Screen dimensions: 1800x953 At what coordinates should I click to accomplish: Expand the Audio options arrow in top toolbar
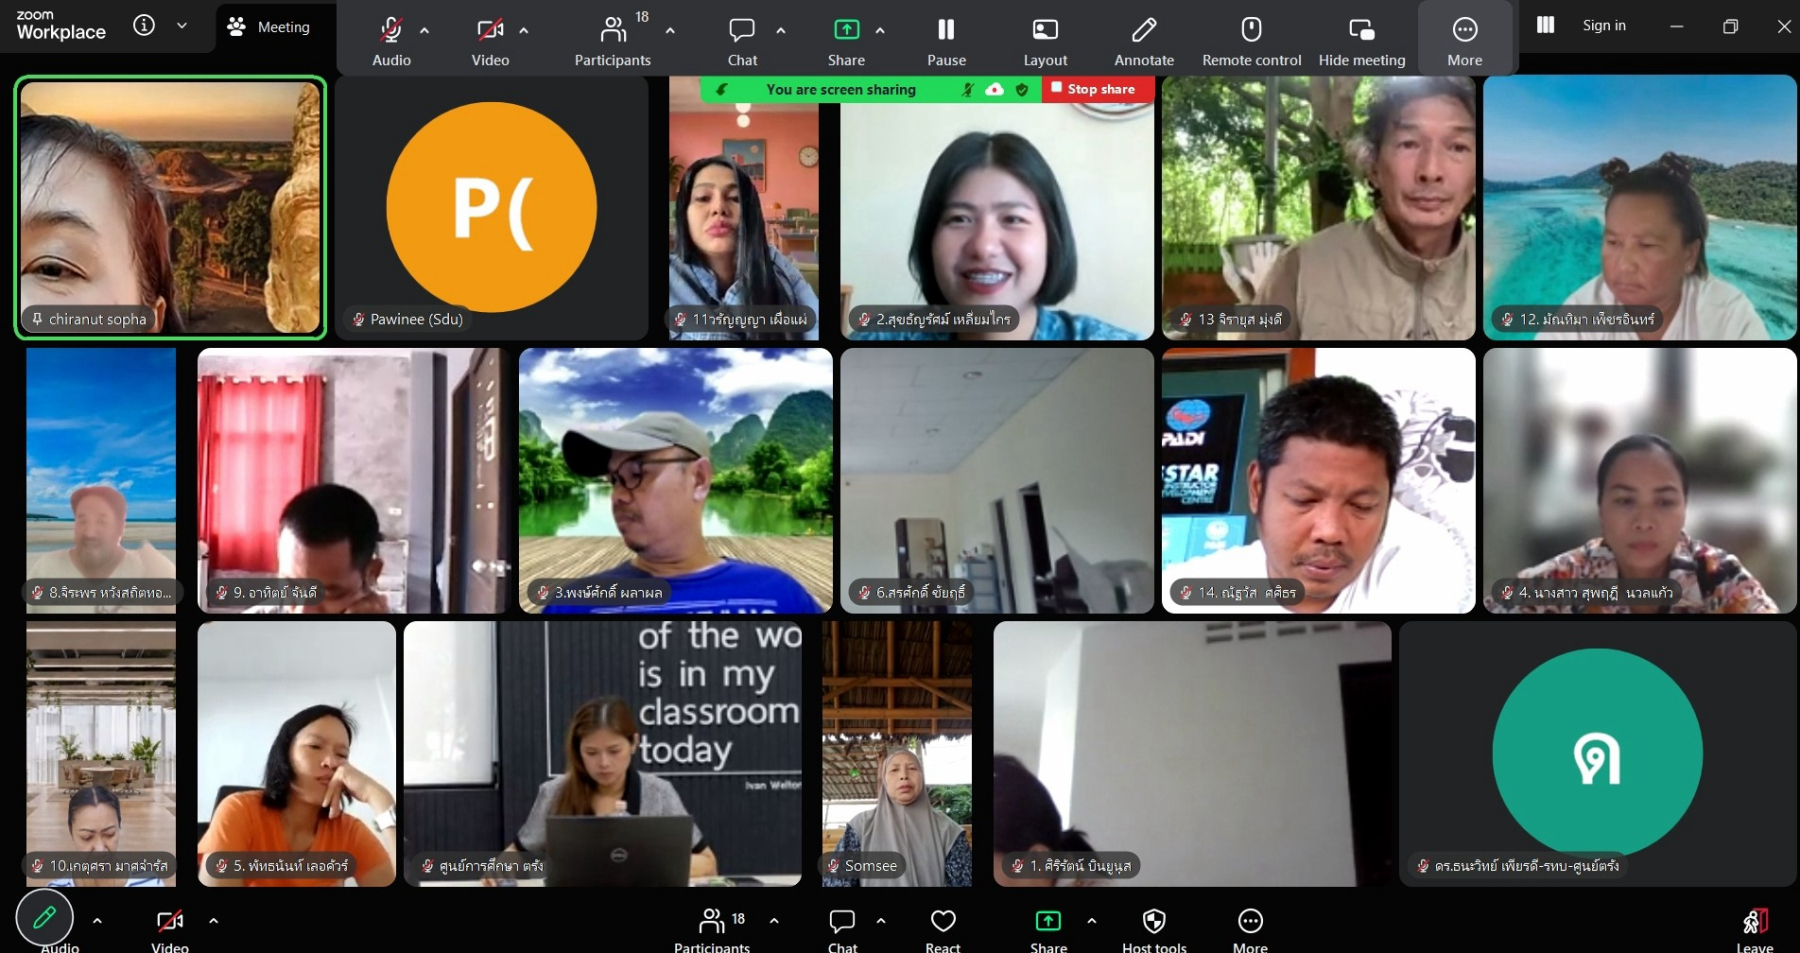point(425,31)
